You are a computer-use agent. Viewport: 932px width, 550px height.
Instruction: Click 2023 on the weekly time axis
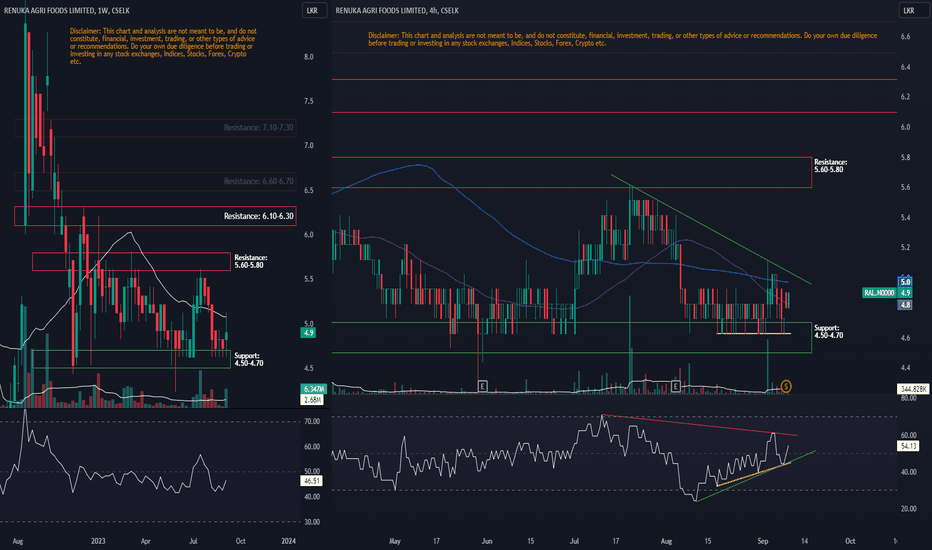[98, 540]
